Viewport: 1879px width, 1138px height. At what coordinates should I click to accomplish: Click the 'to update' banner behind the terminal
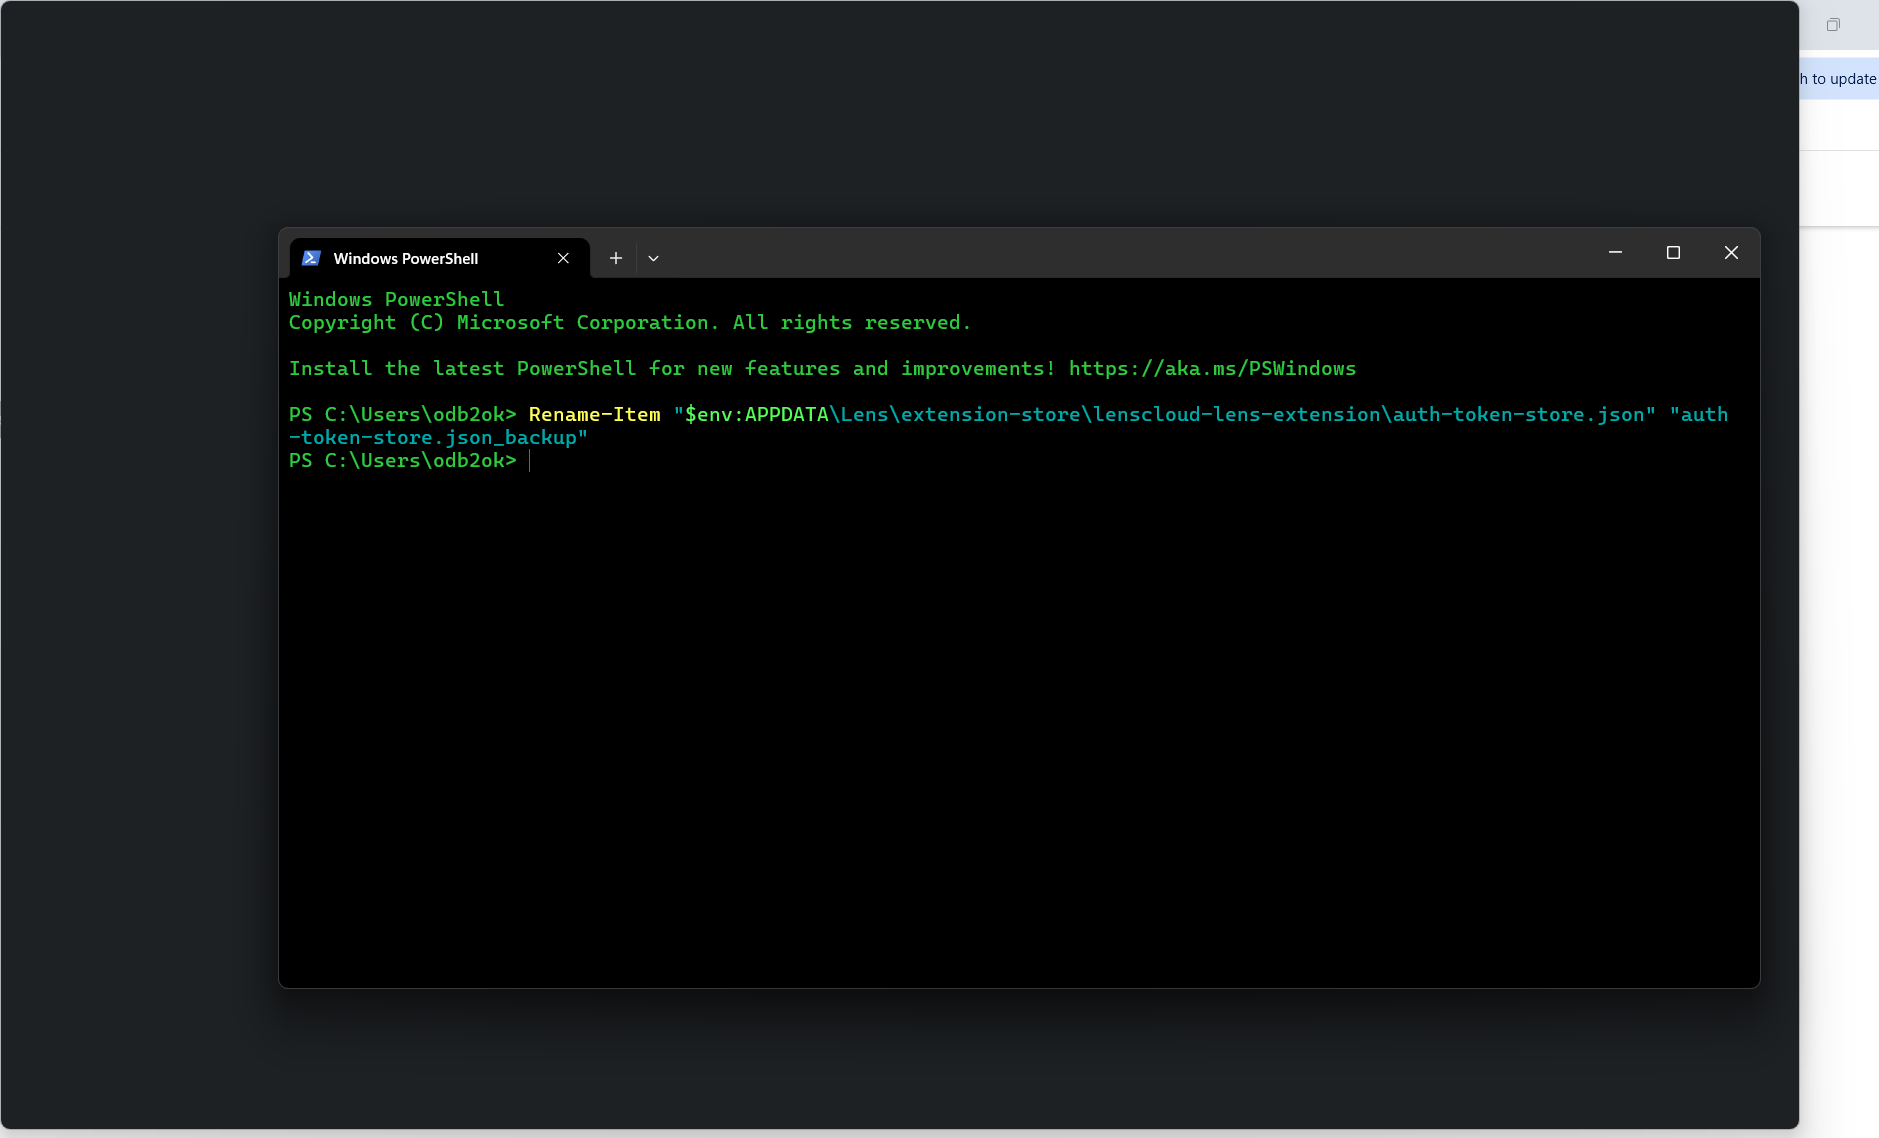[x=1840, y=79]
